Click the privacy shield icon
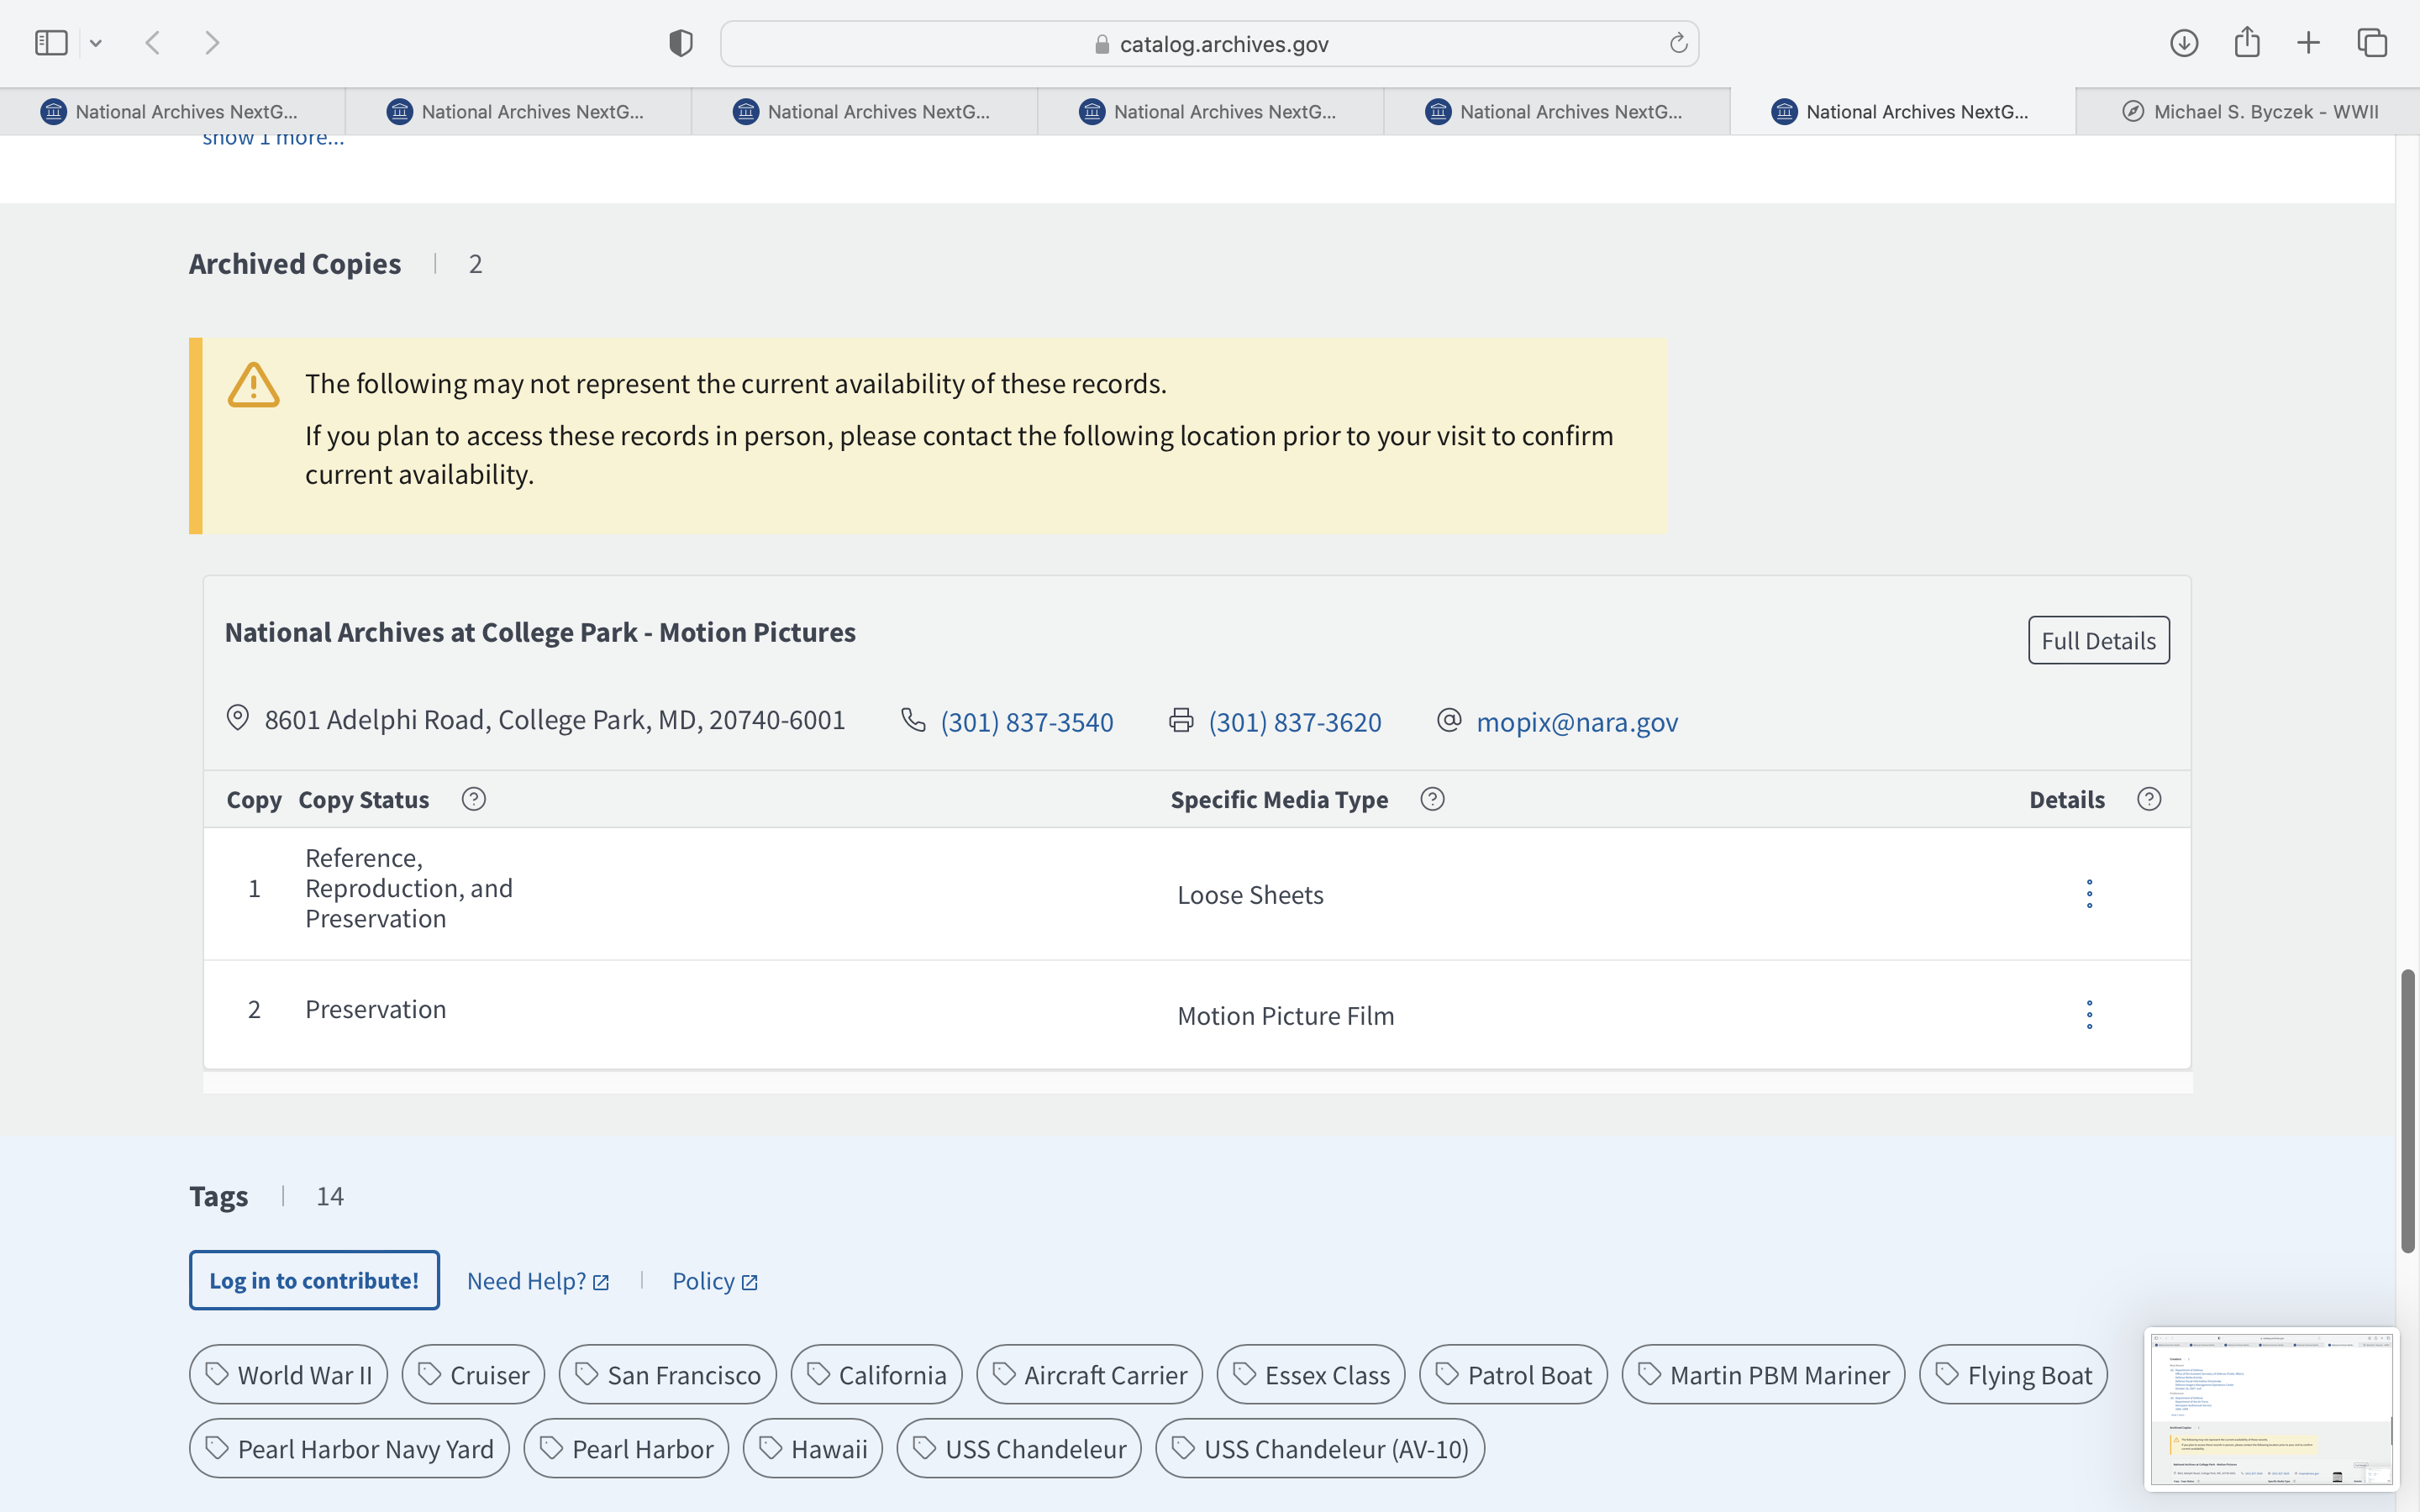 [x=681, y=43]
